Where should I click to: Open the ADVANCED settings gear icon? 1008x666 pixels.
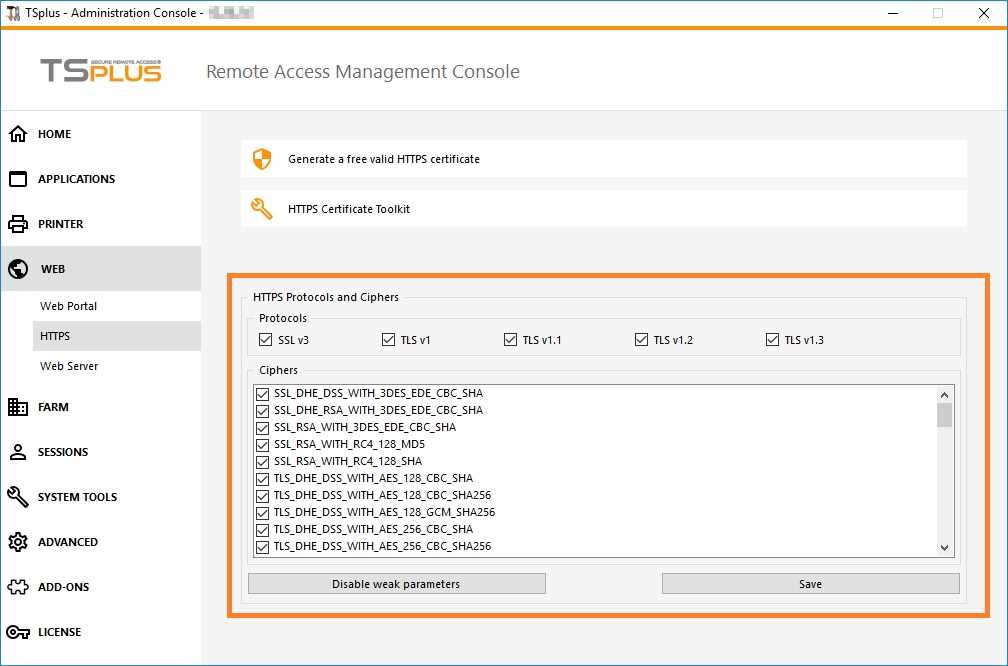pos(18,542)
